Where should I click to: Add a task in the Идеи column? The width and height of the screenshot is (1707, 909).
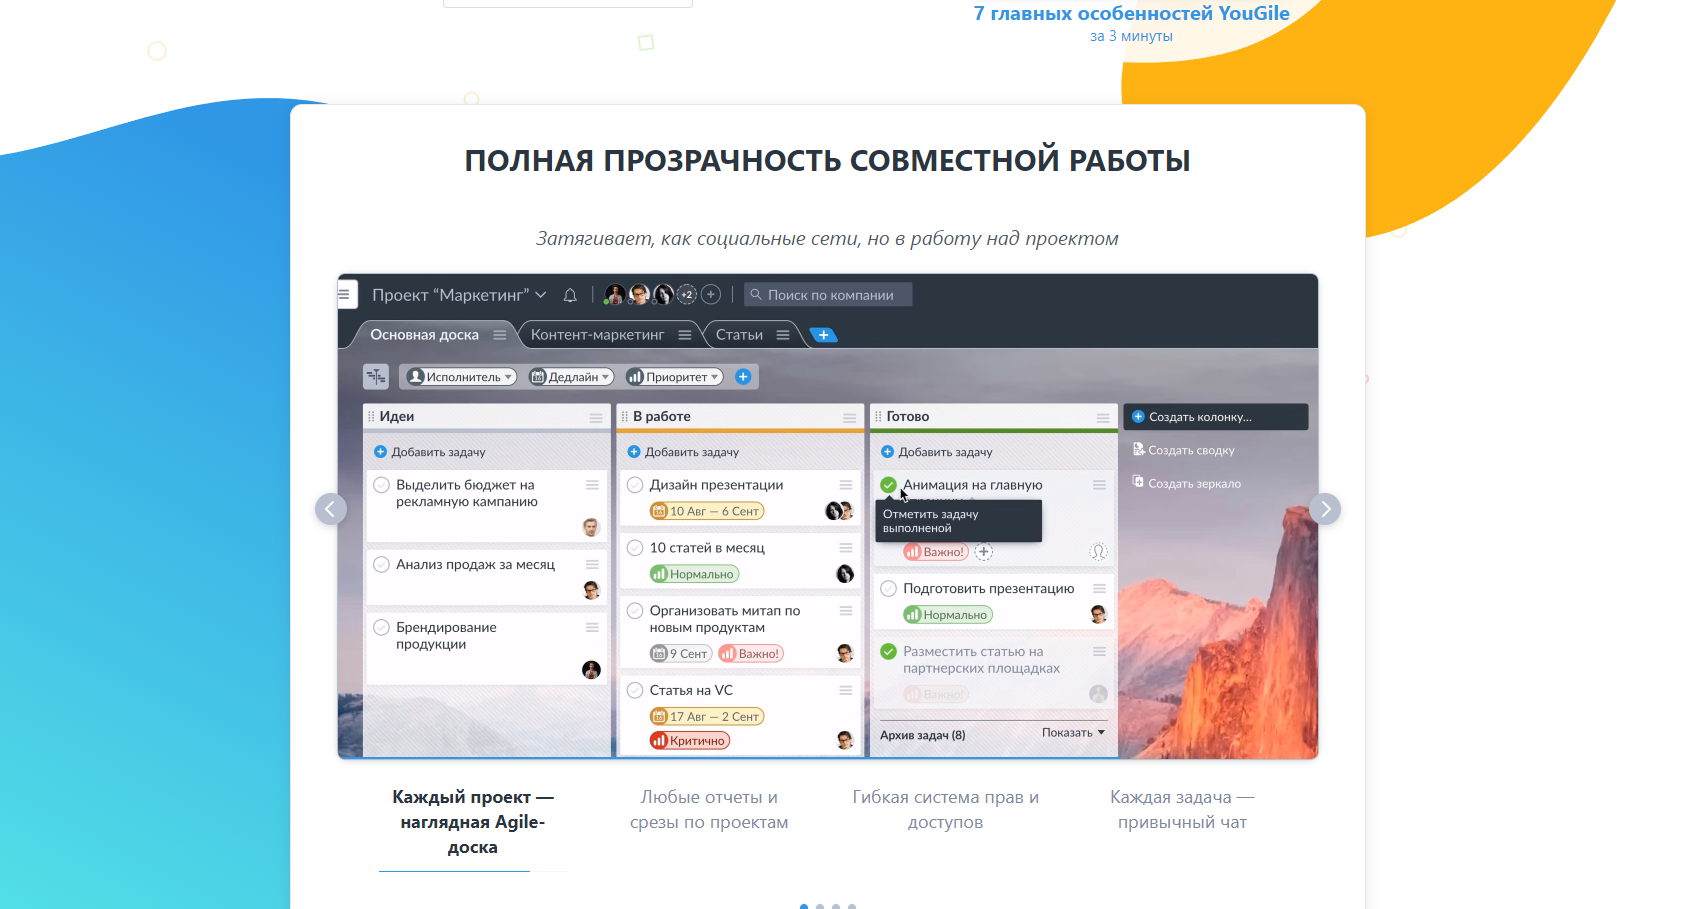point(429,452)
